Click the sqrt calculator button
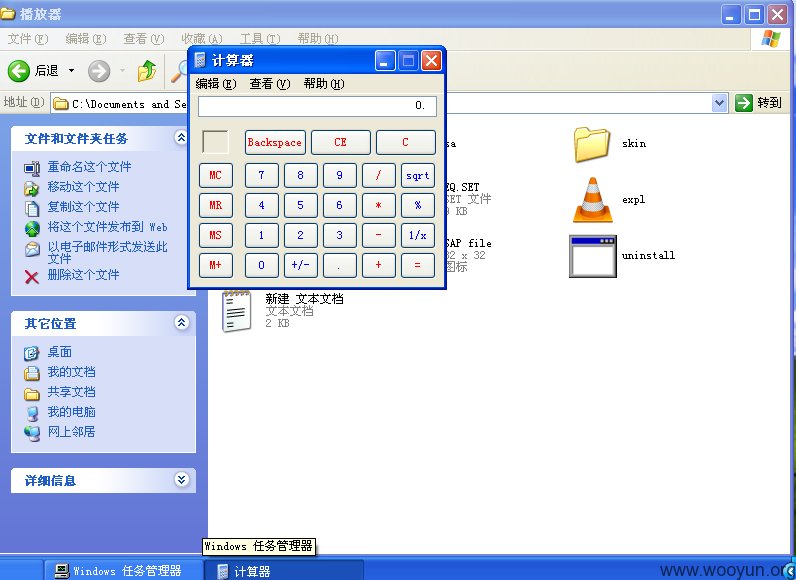The image size is (796, 580). coord(418,176)
